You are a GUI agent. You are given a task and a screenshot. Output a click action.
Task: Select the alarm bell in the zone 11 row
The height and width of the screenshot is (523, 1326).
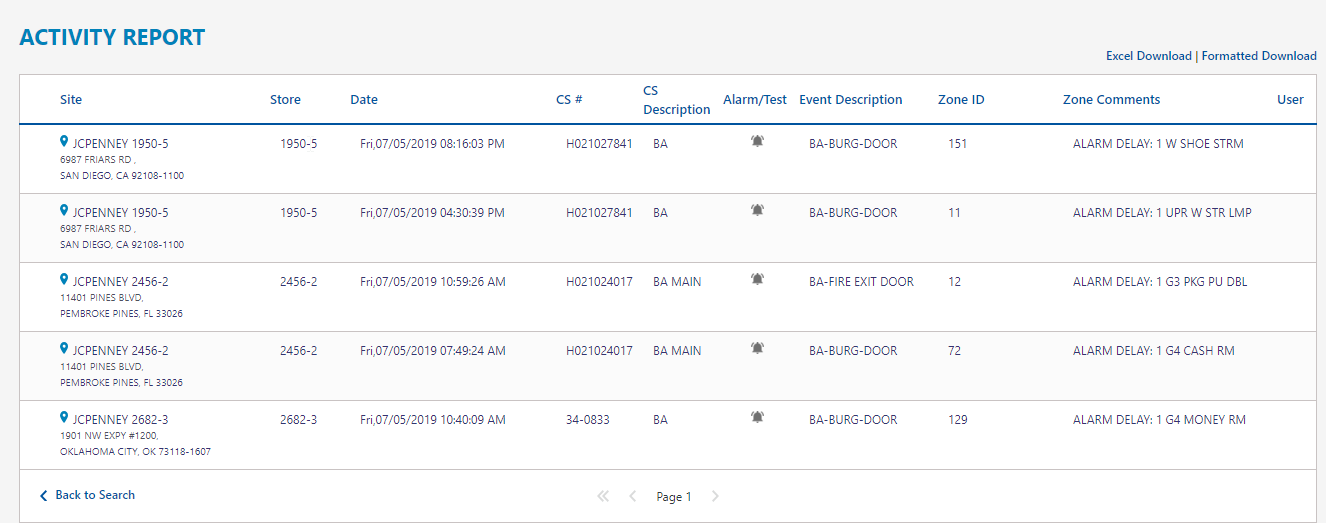tap(757, 210)
